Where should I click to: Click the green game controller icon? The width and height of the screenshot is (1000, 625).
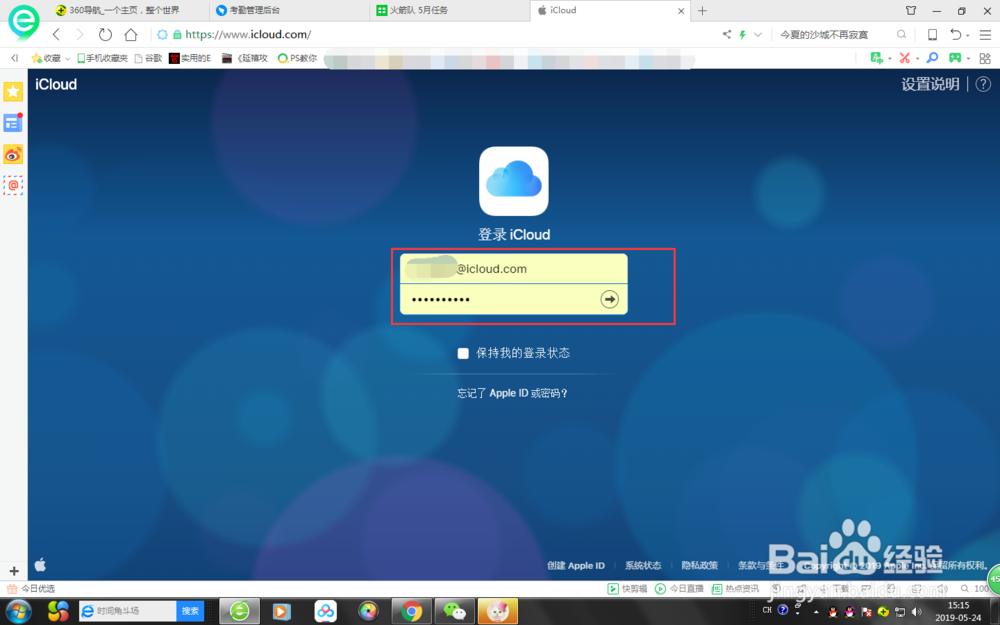coord(955,58)
